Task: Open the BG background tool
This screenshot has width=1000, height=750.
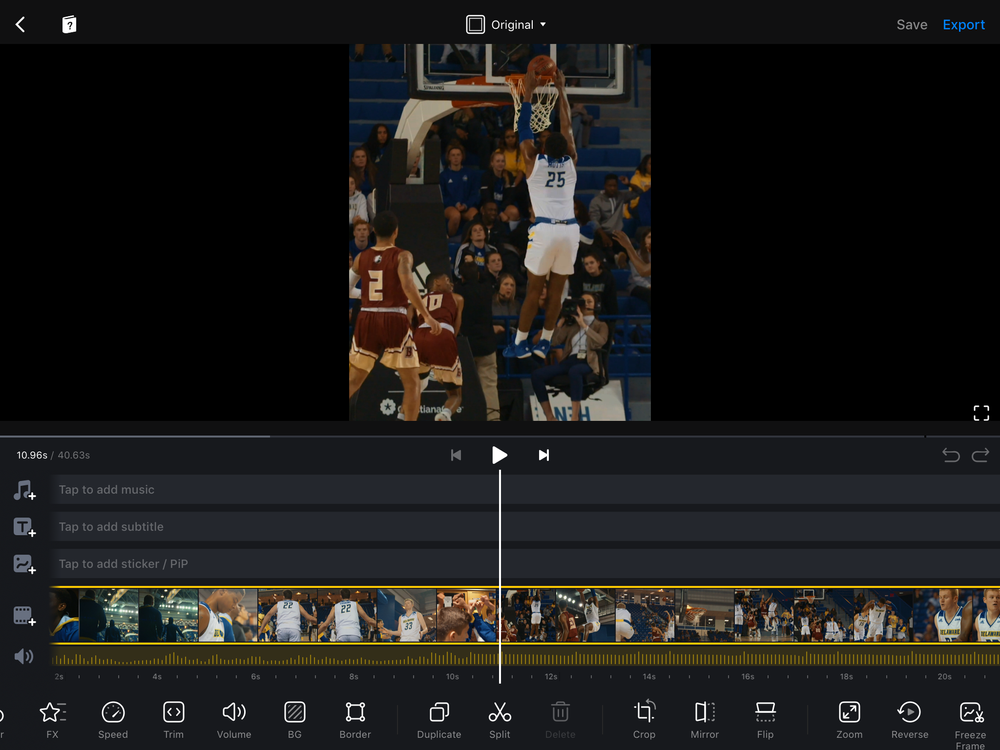Action: click(294, 719)
